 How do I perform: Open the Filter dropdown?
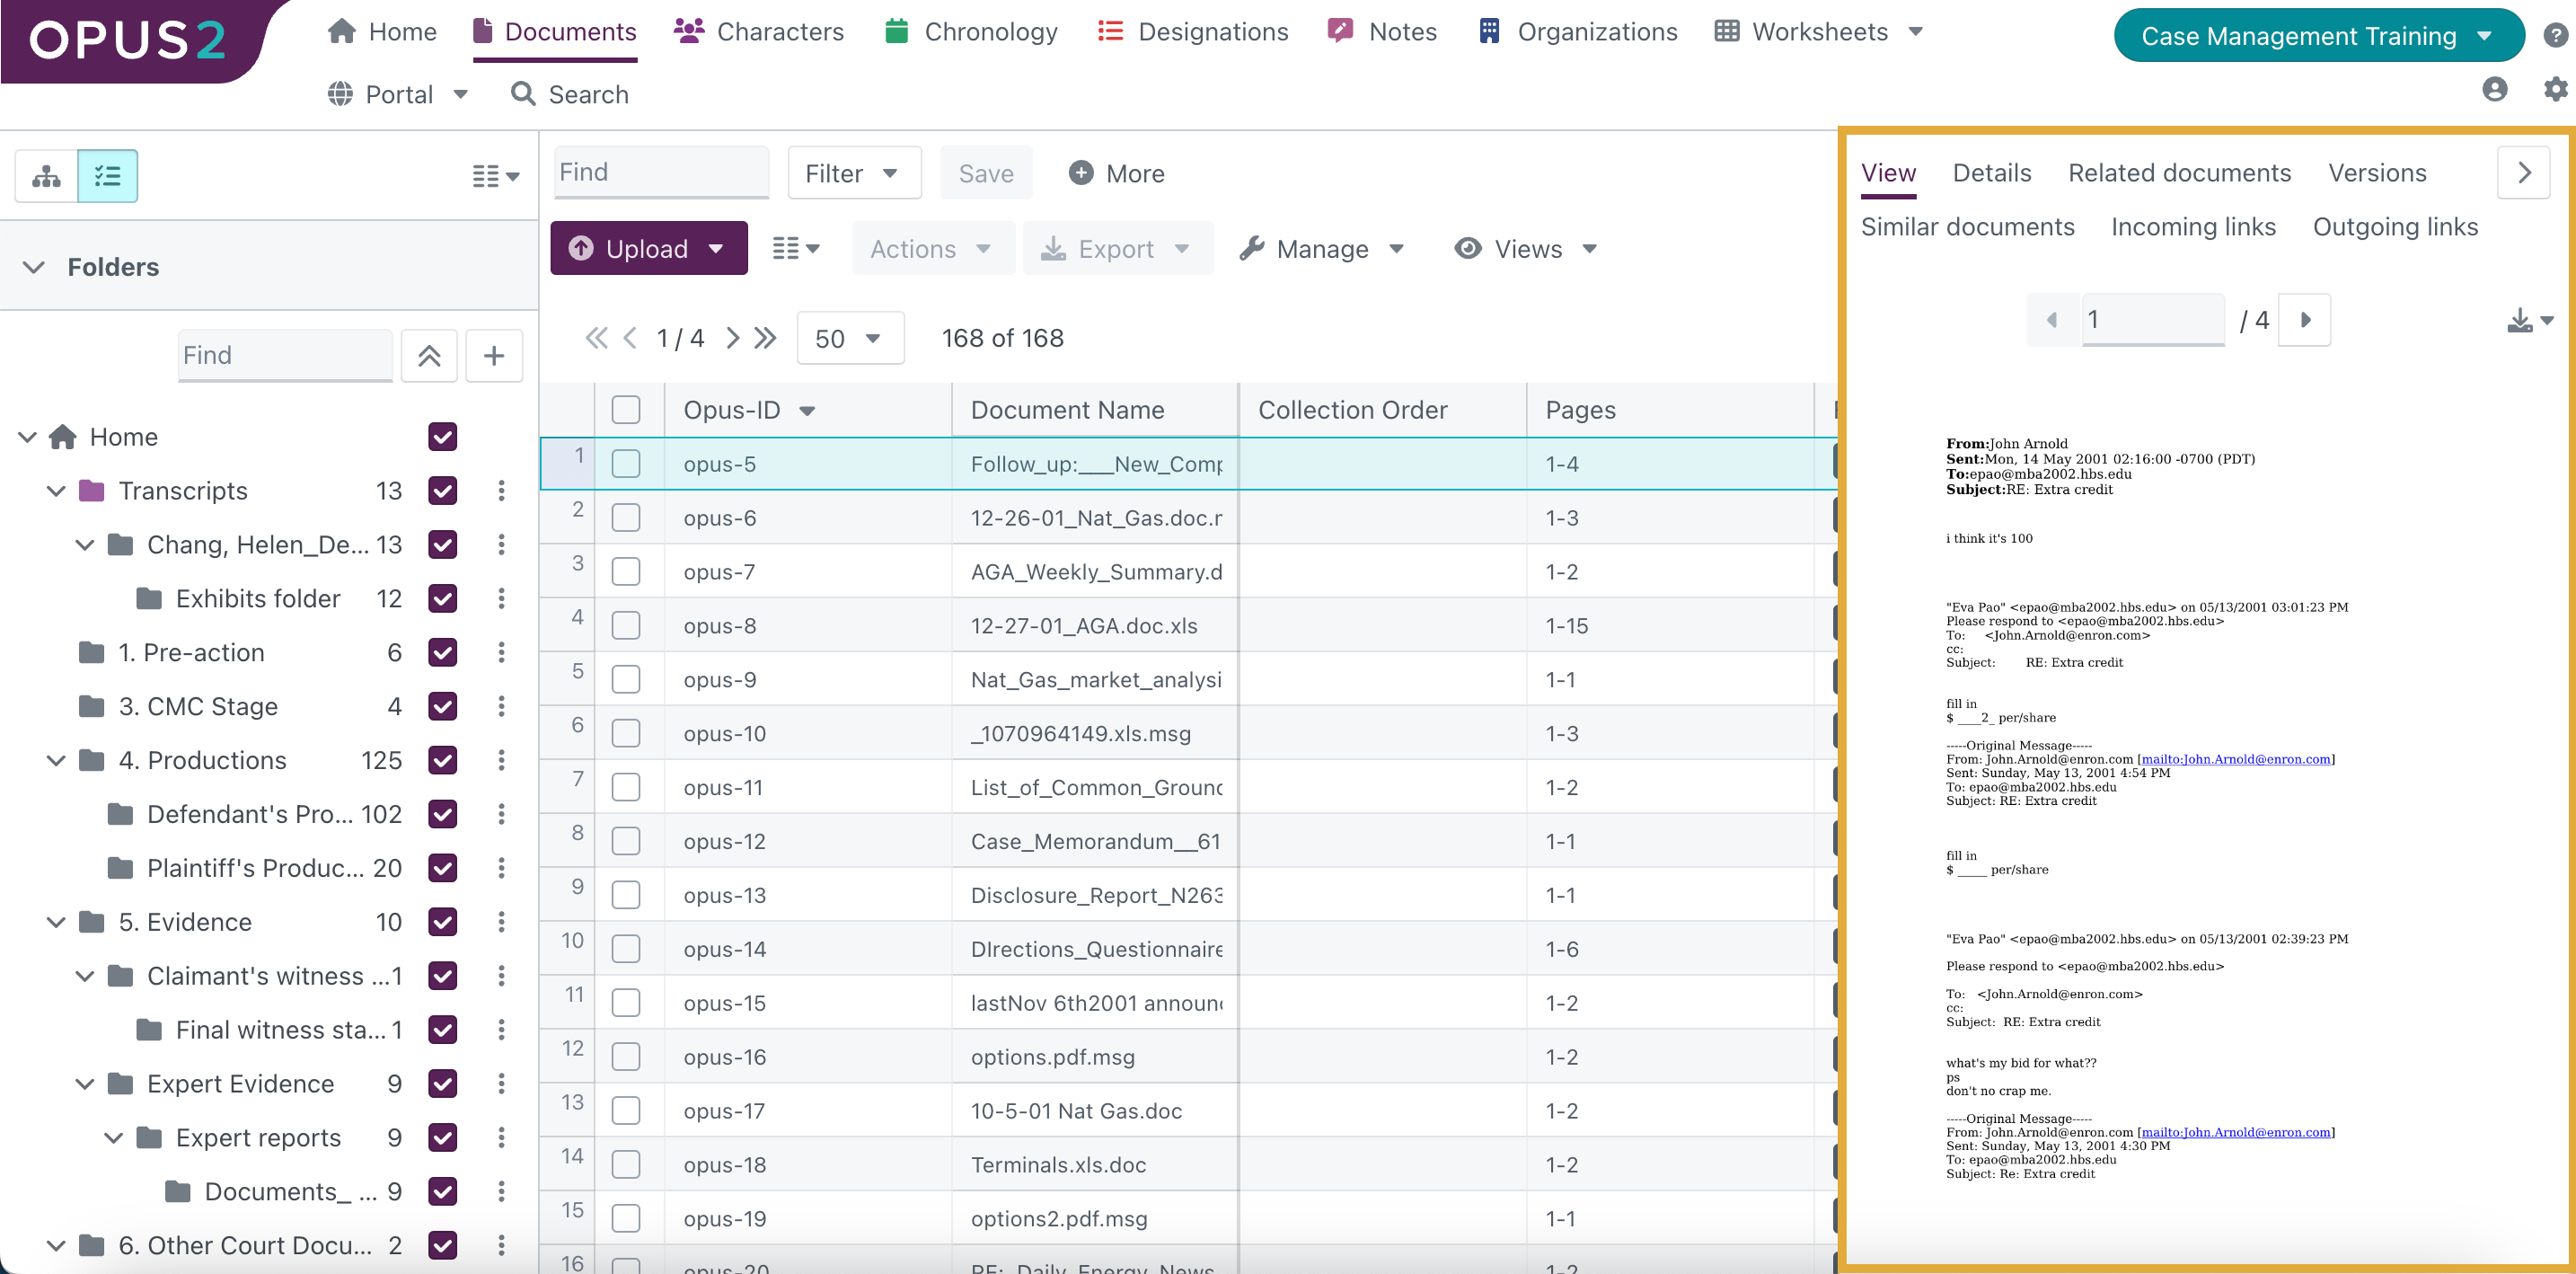(852, 173)
